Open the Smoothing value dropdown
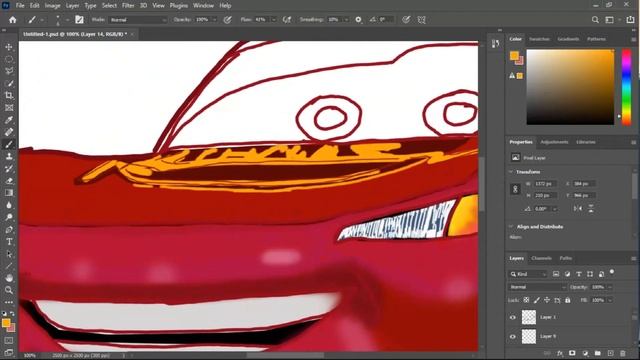This screenshot has height=360, width=640. point(346,20)
